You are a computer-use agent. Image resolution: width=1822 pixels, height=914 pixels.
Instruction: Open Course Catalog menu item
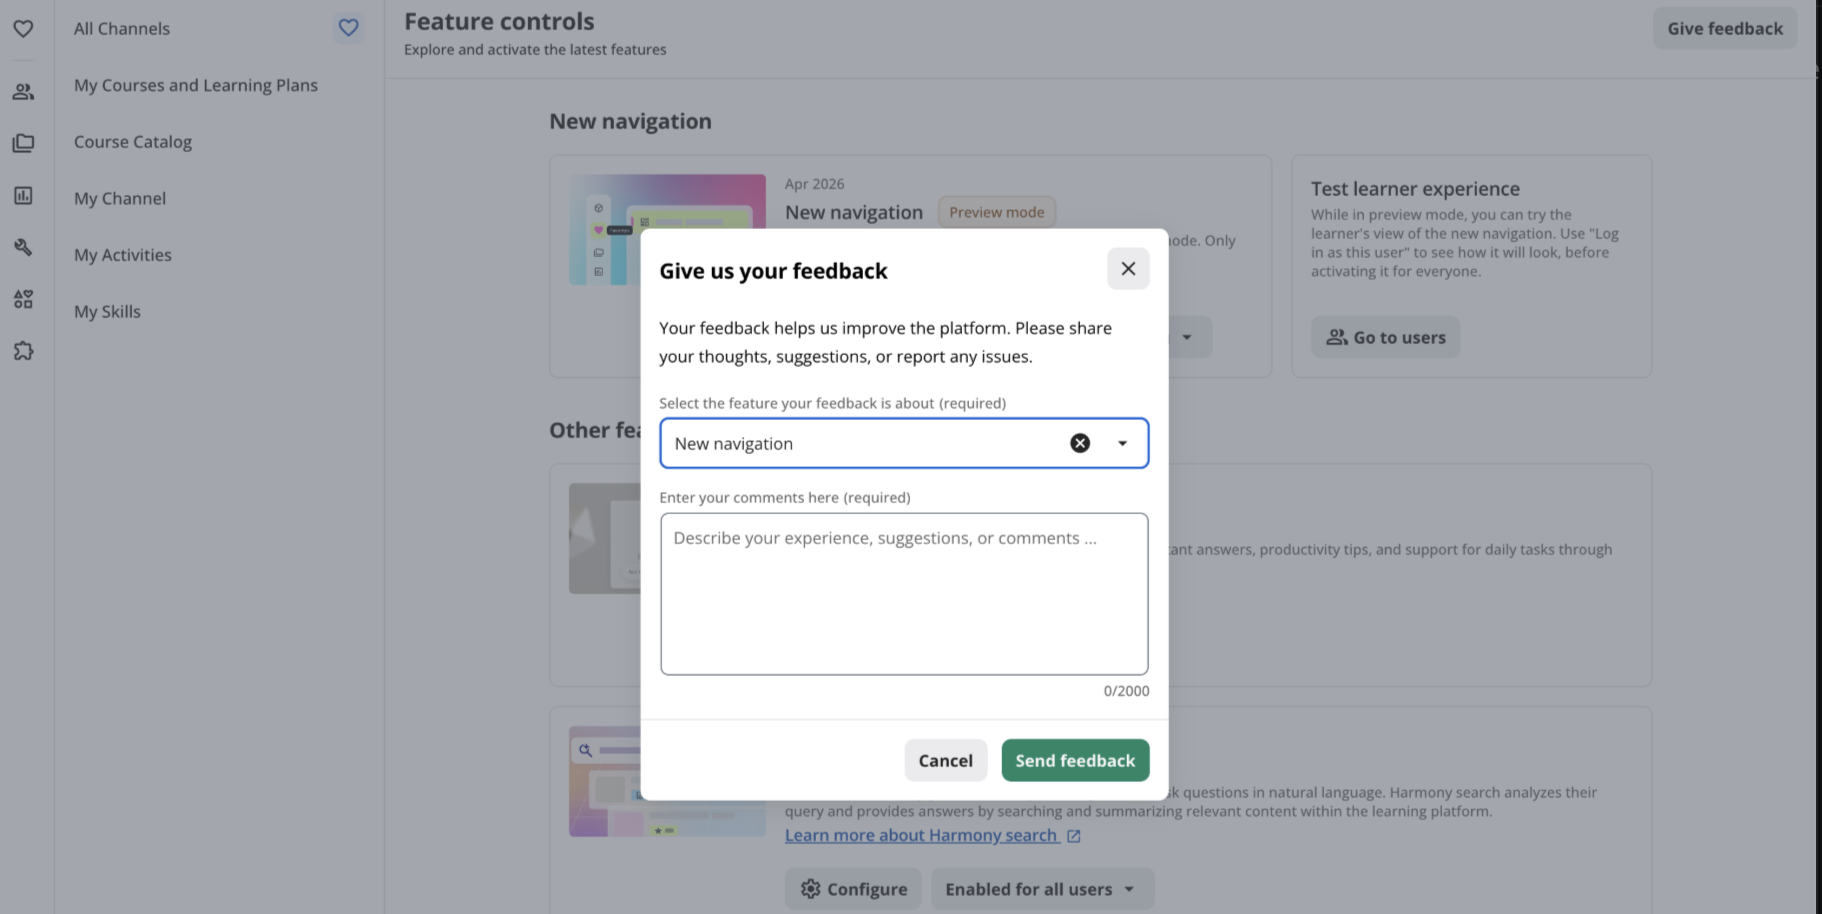click(x=133, y=142)
